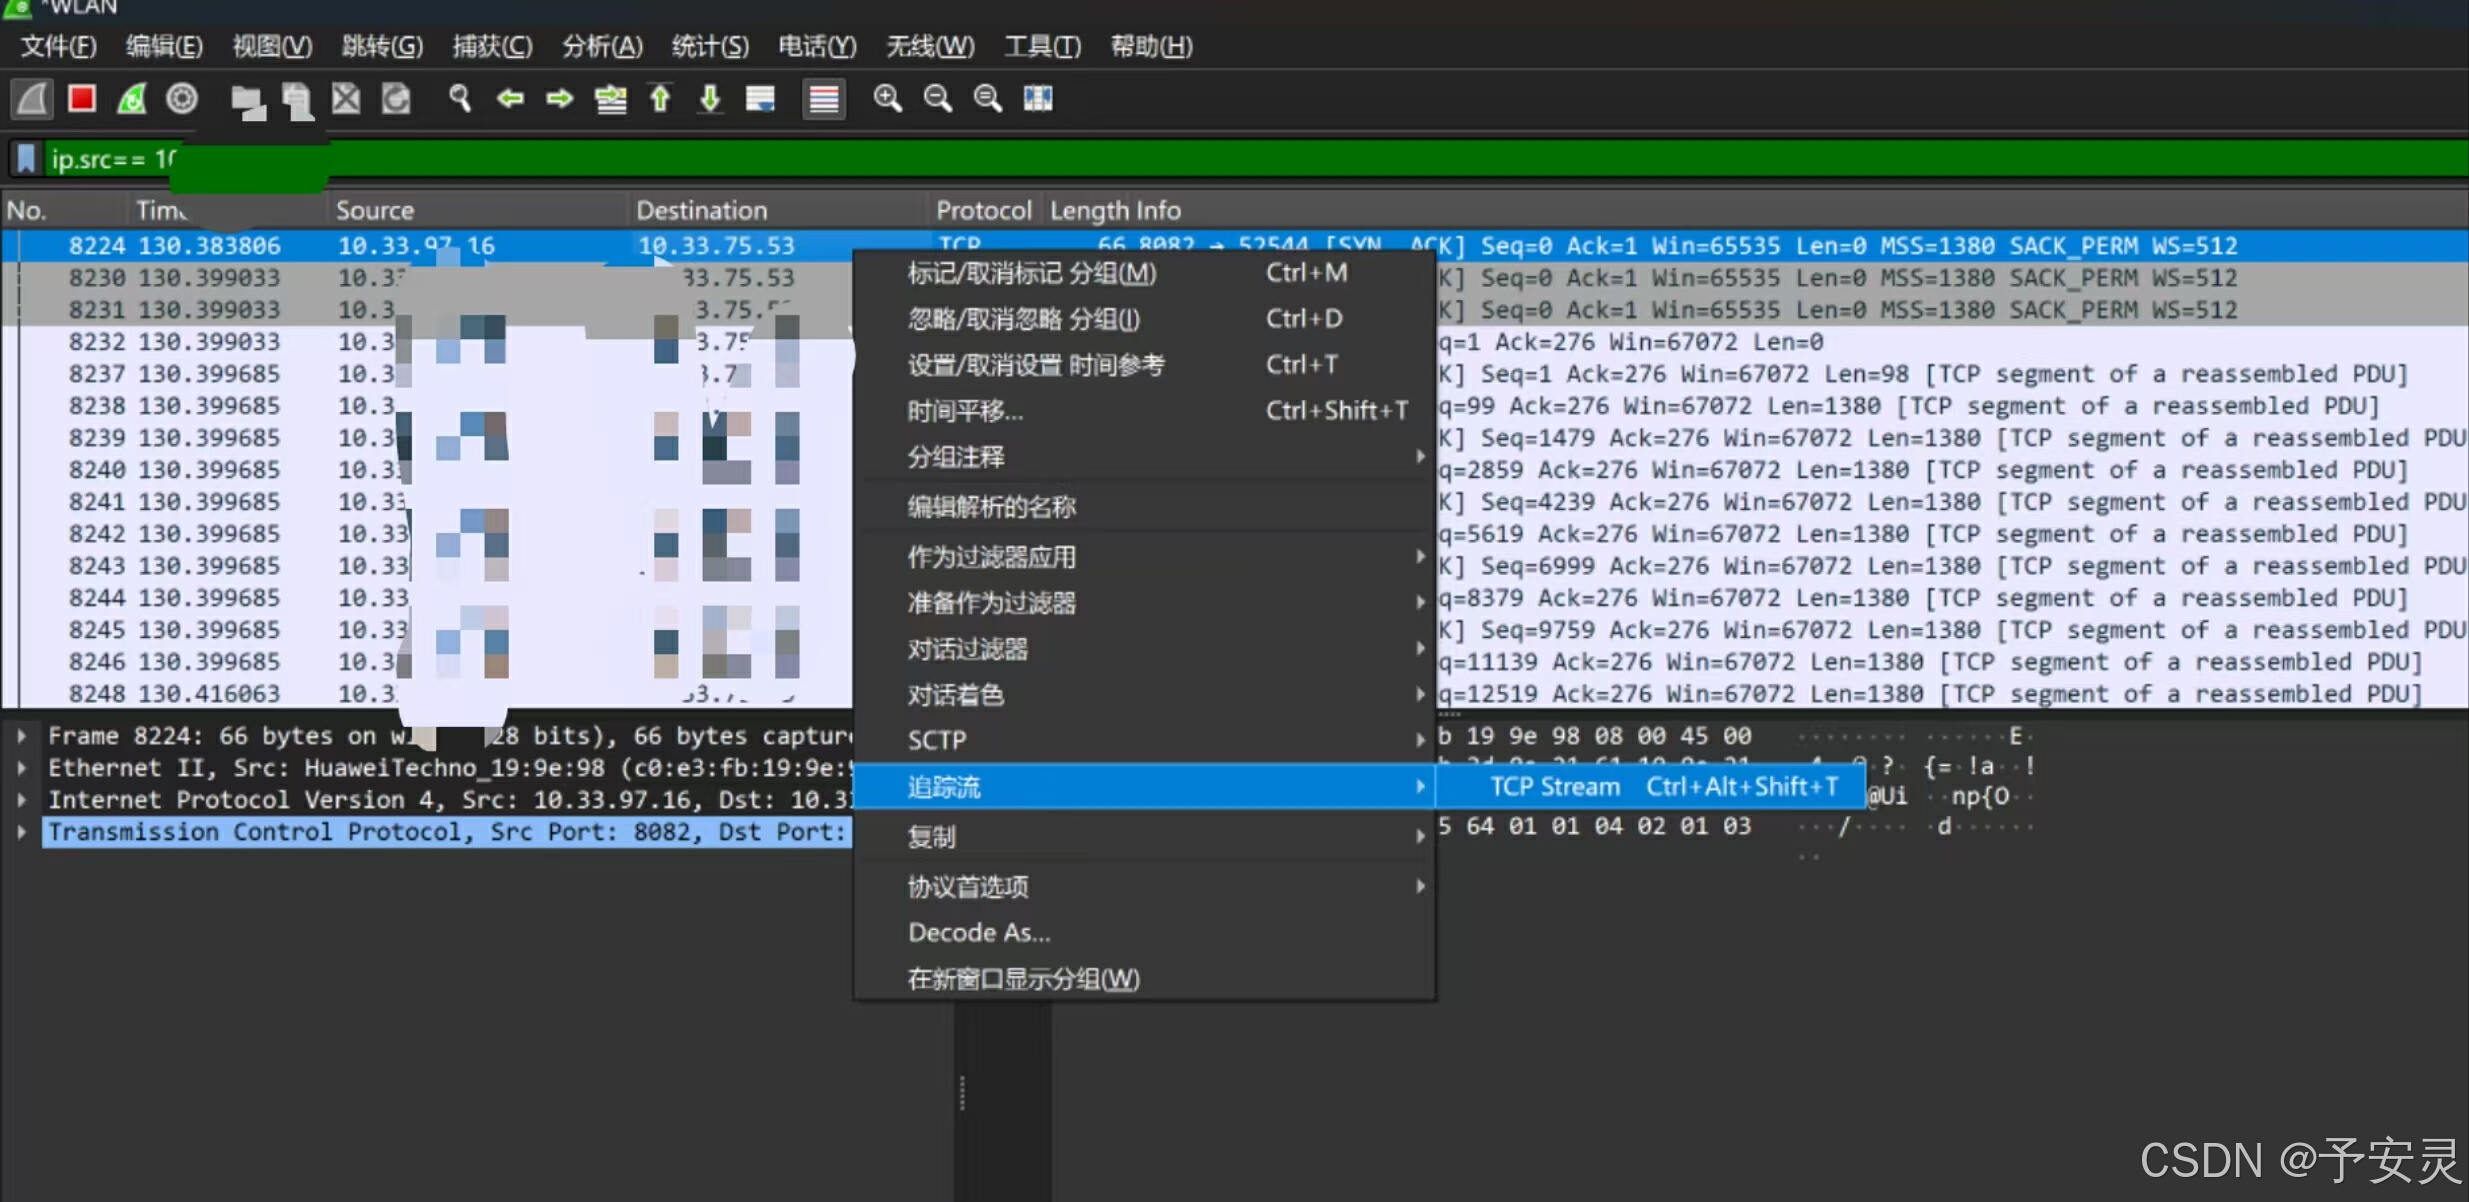2469x1202 pixels.
Task: Open the 分析(A) menu in menu bar
Action: click(x=601, y=46)
